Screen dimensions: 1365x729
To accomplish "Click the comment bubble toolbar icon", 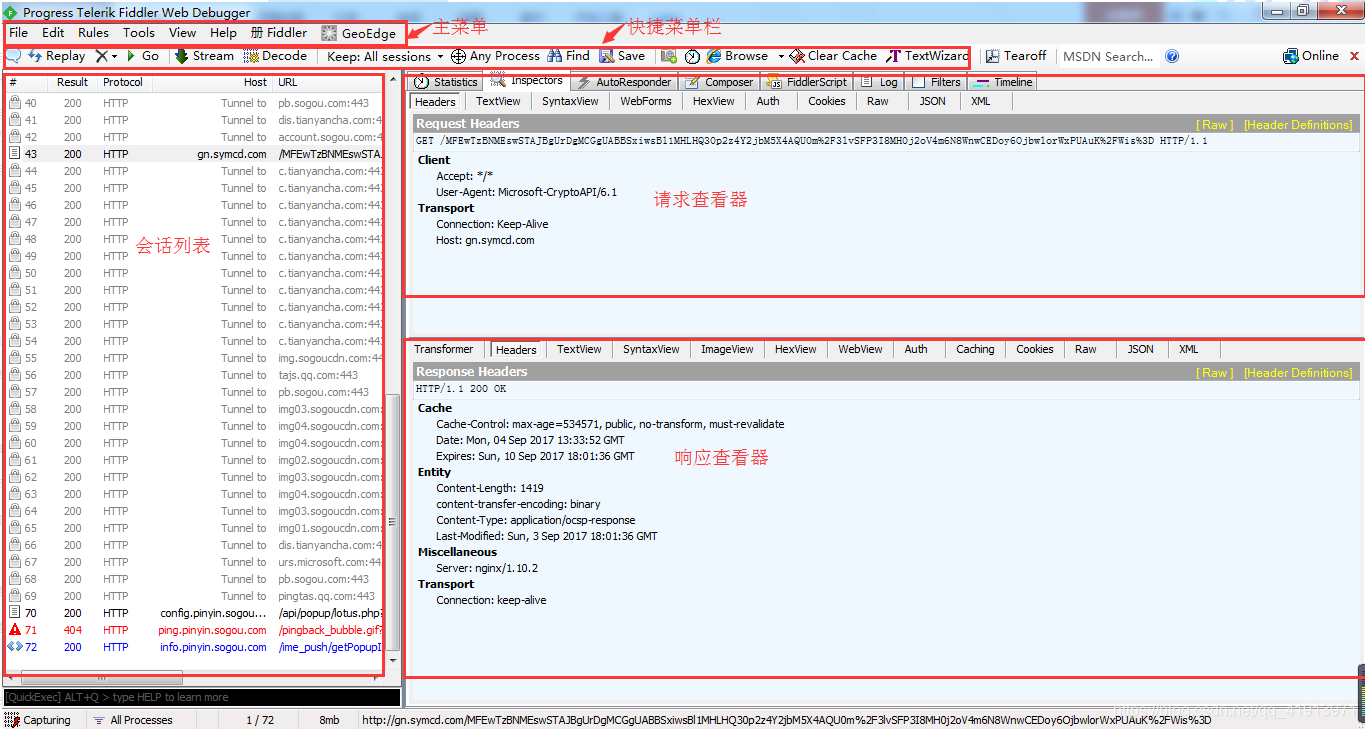I will pyautogui.click(x=14, y=56).
